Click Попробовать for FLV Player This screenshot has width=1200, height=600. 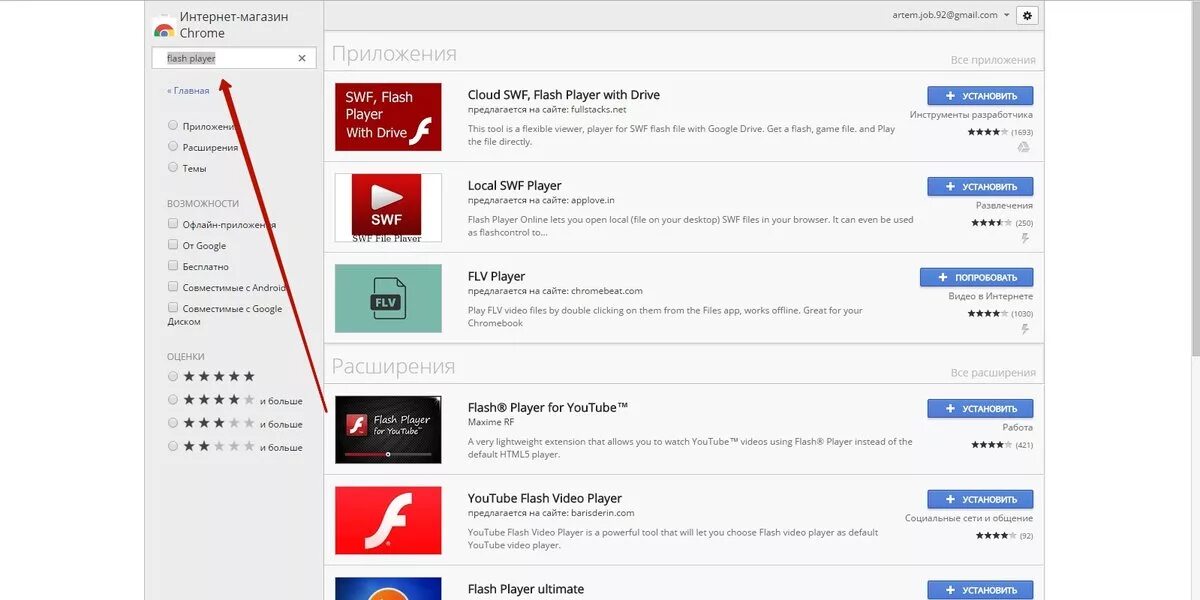pyautogui.click(x=977, y=277)
